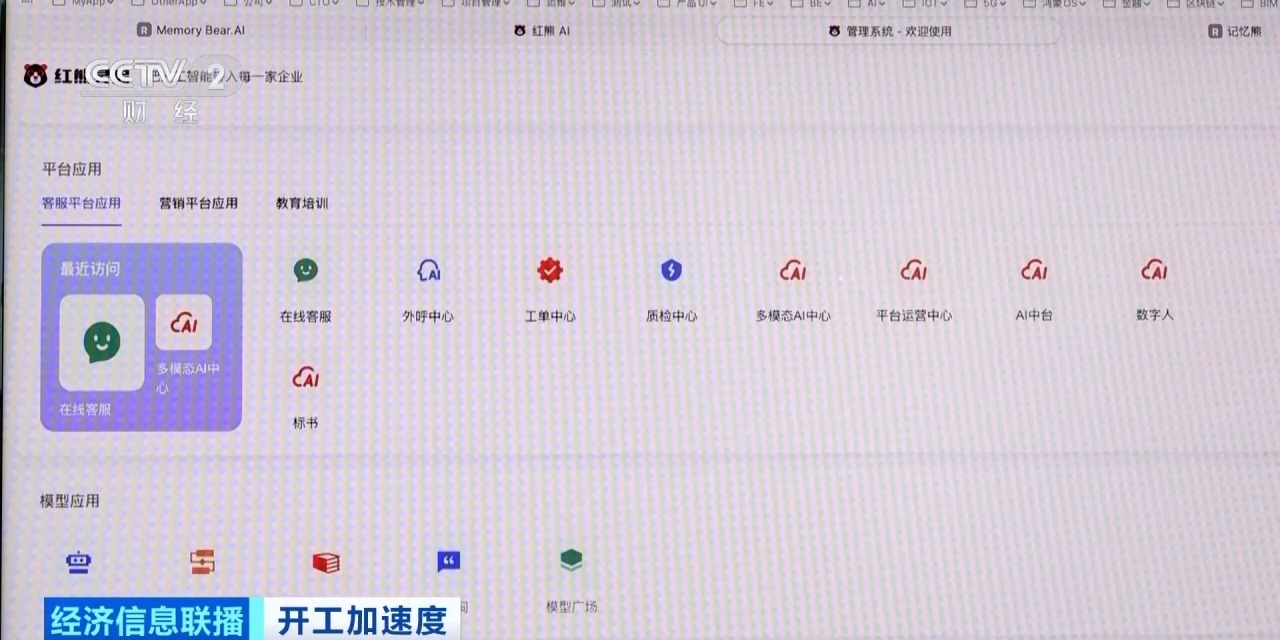Click the blue robot icon under 模型应用

click(79, 563)
